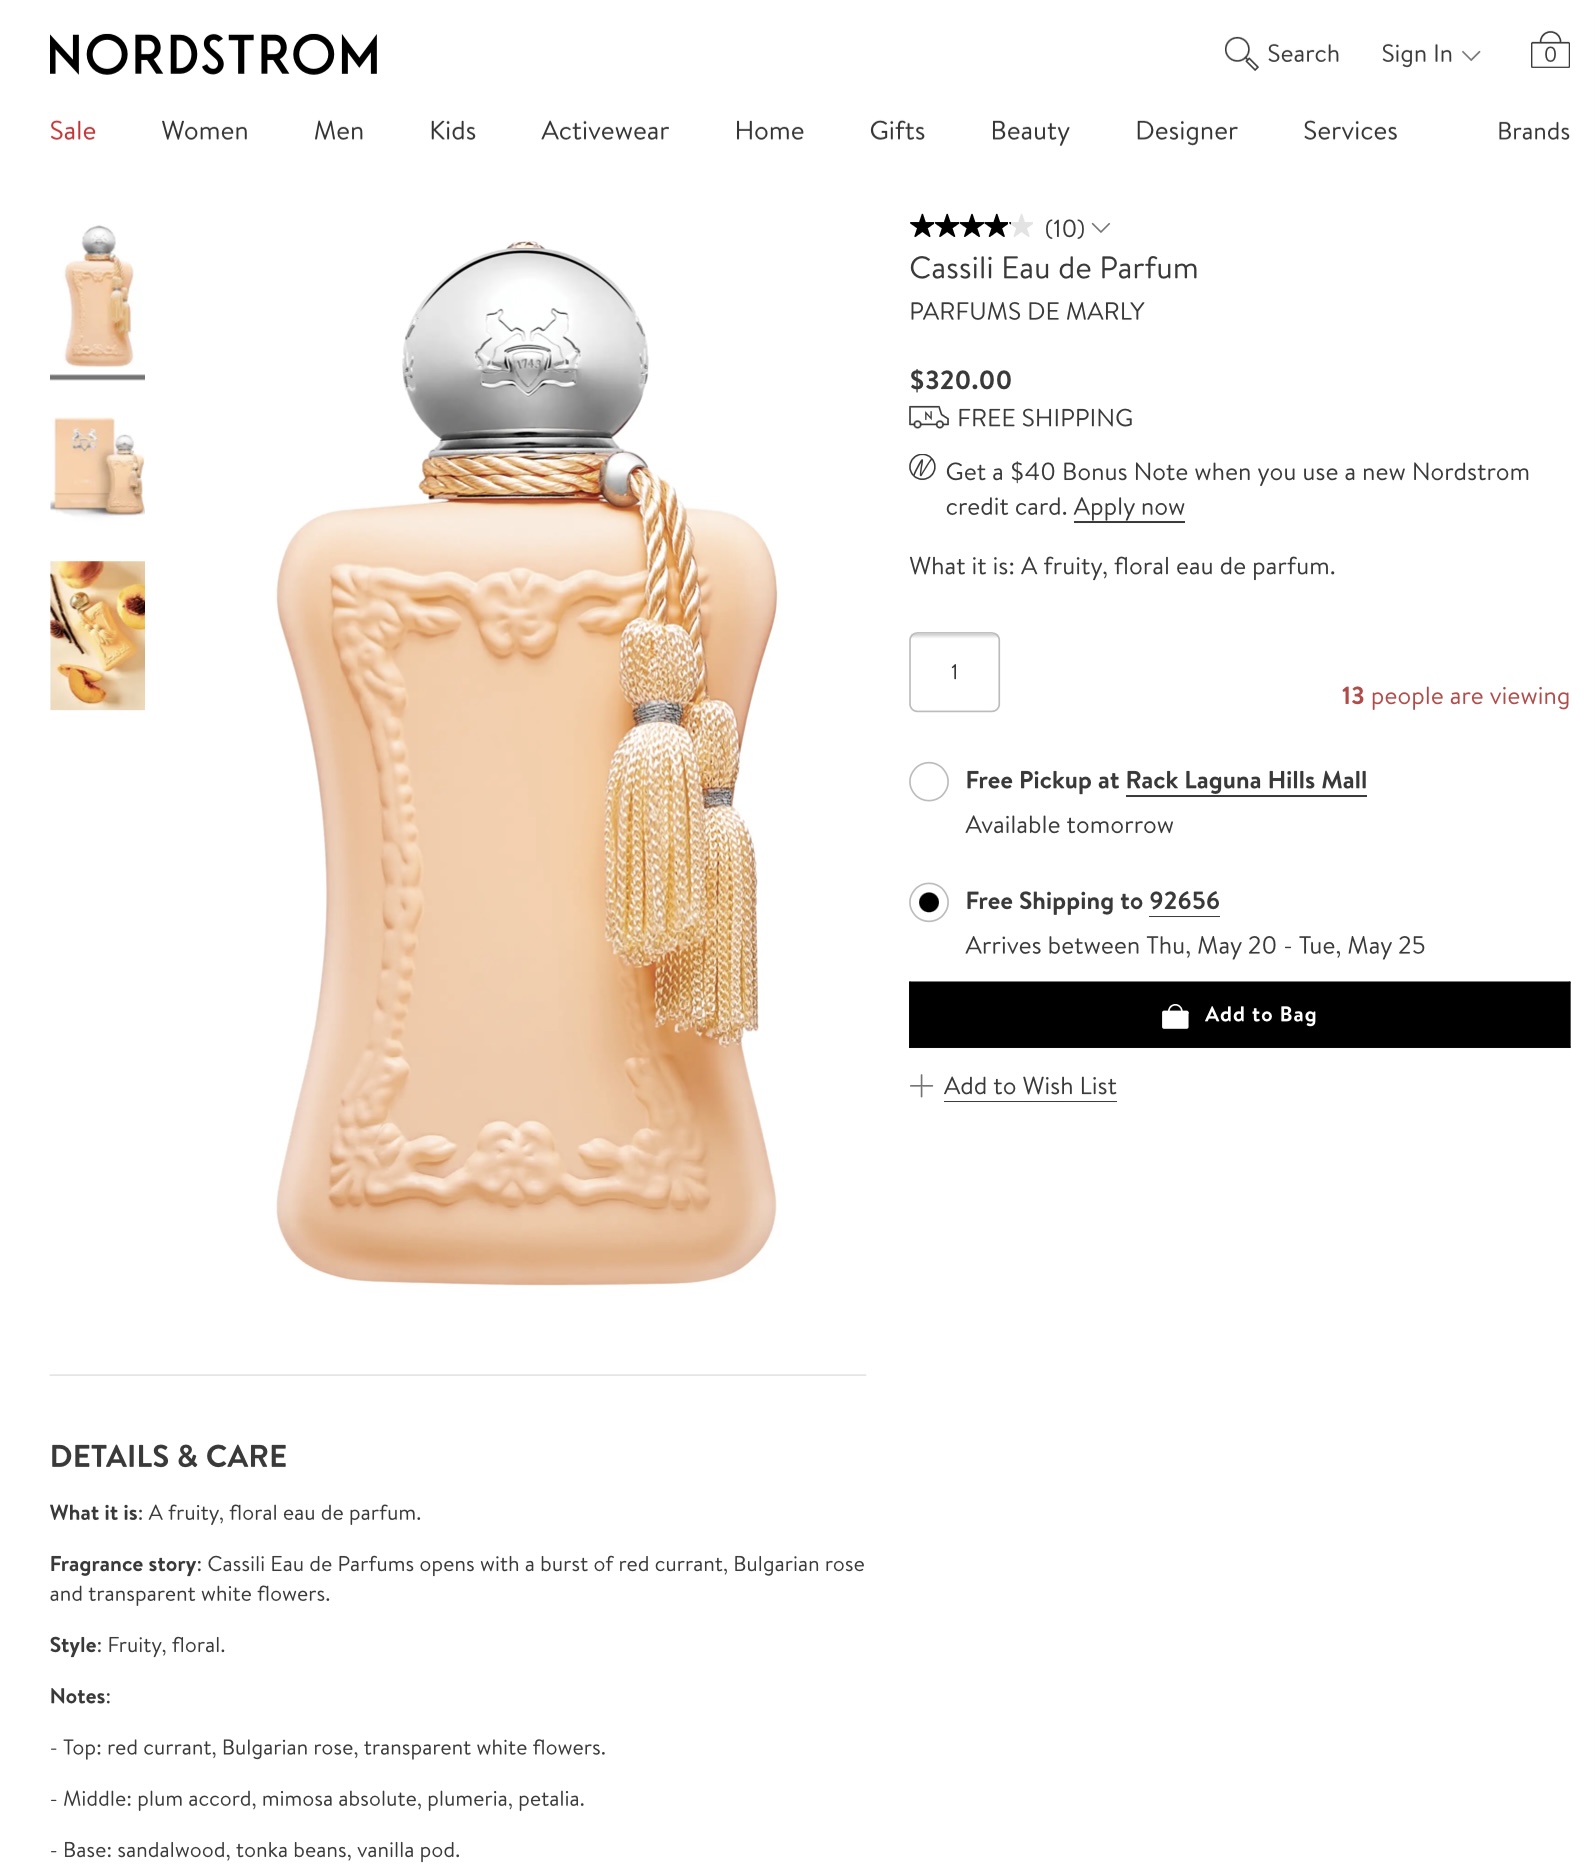Click the star rating icons

tap(970, 227)
